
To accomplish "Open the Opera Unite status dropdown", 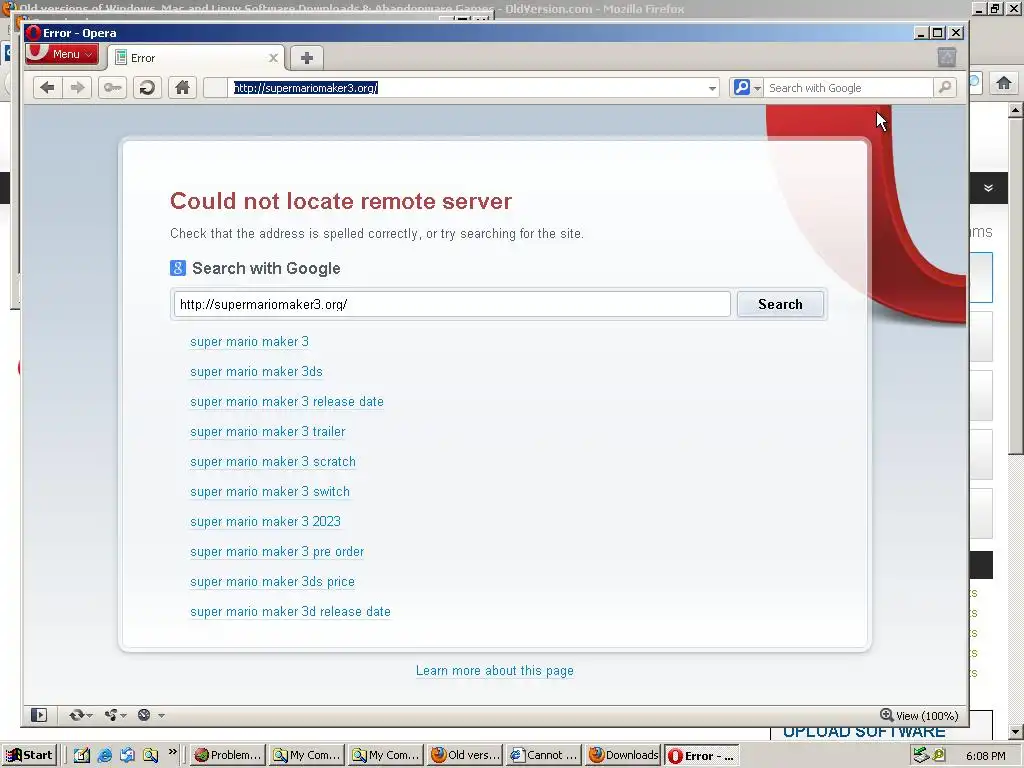I will click(116, 715).
